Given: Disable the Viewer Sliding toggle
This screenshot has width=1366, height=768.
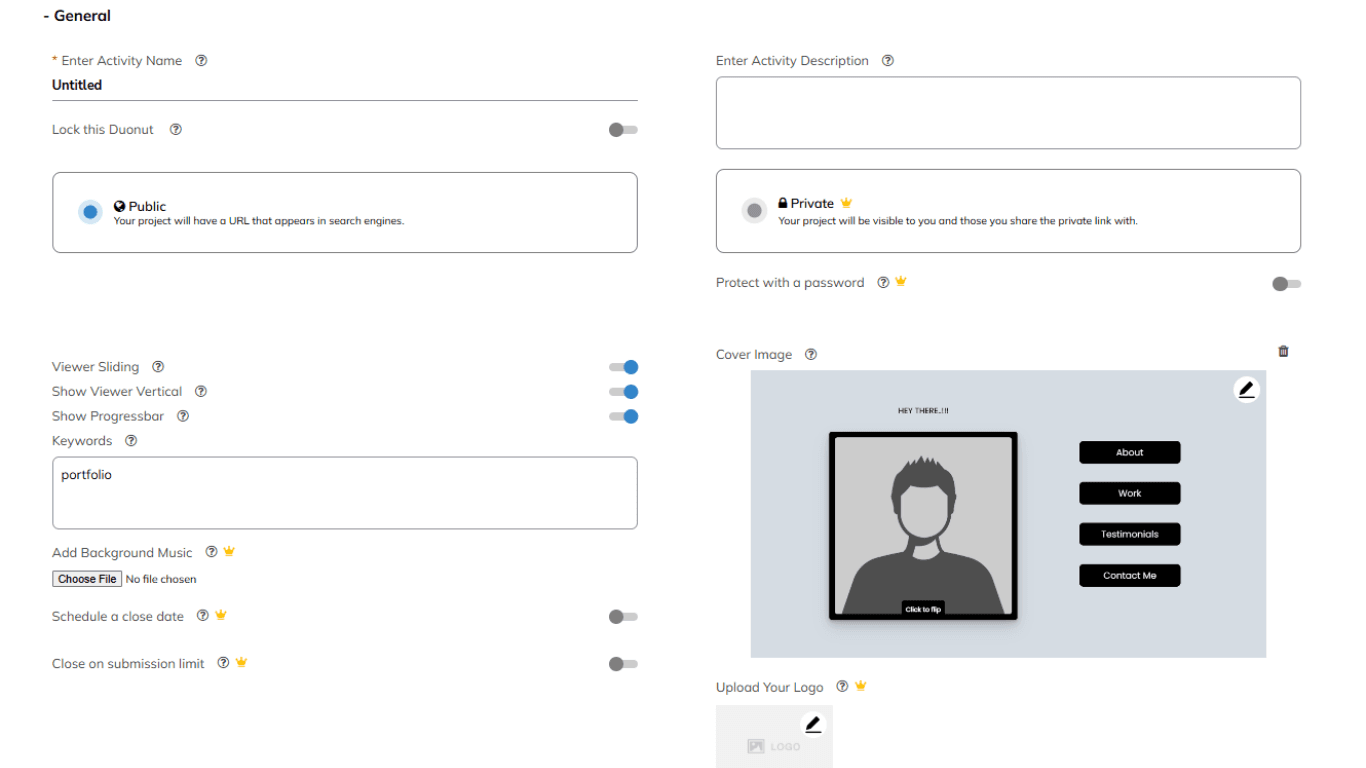Looking at the screenshot, I should tap(623, 367).
